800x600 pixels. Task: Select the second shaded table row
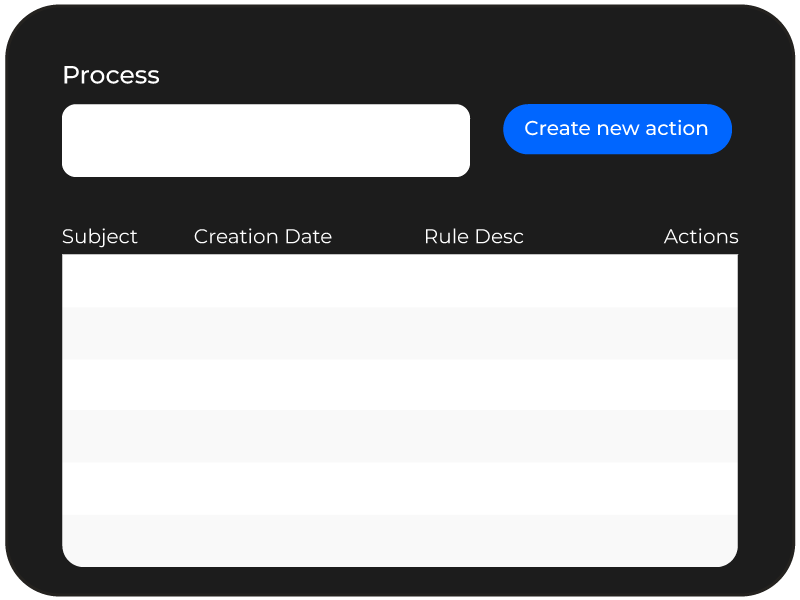(400, 333)
